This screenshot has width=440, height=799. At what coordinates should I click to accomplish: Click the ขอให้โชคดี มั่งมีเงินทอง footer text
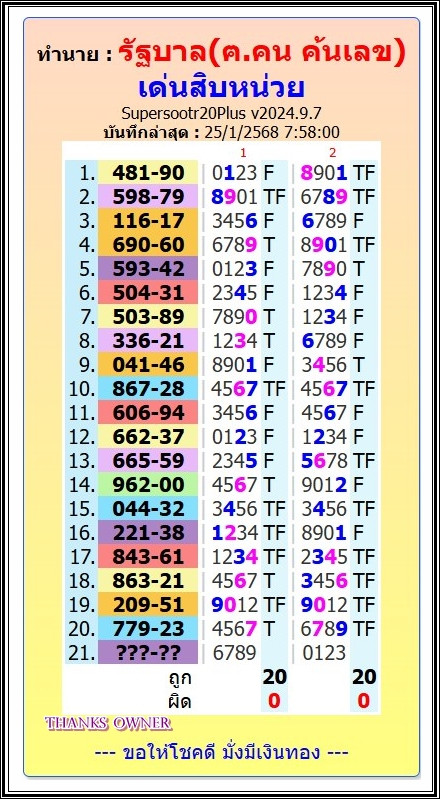tap(222, 752)
